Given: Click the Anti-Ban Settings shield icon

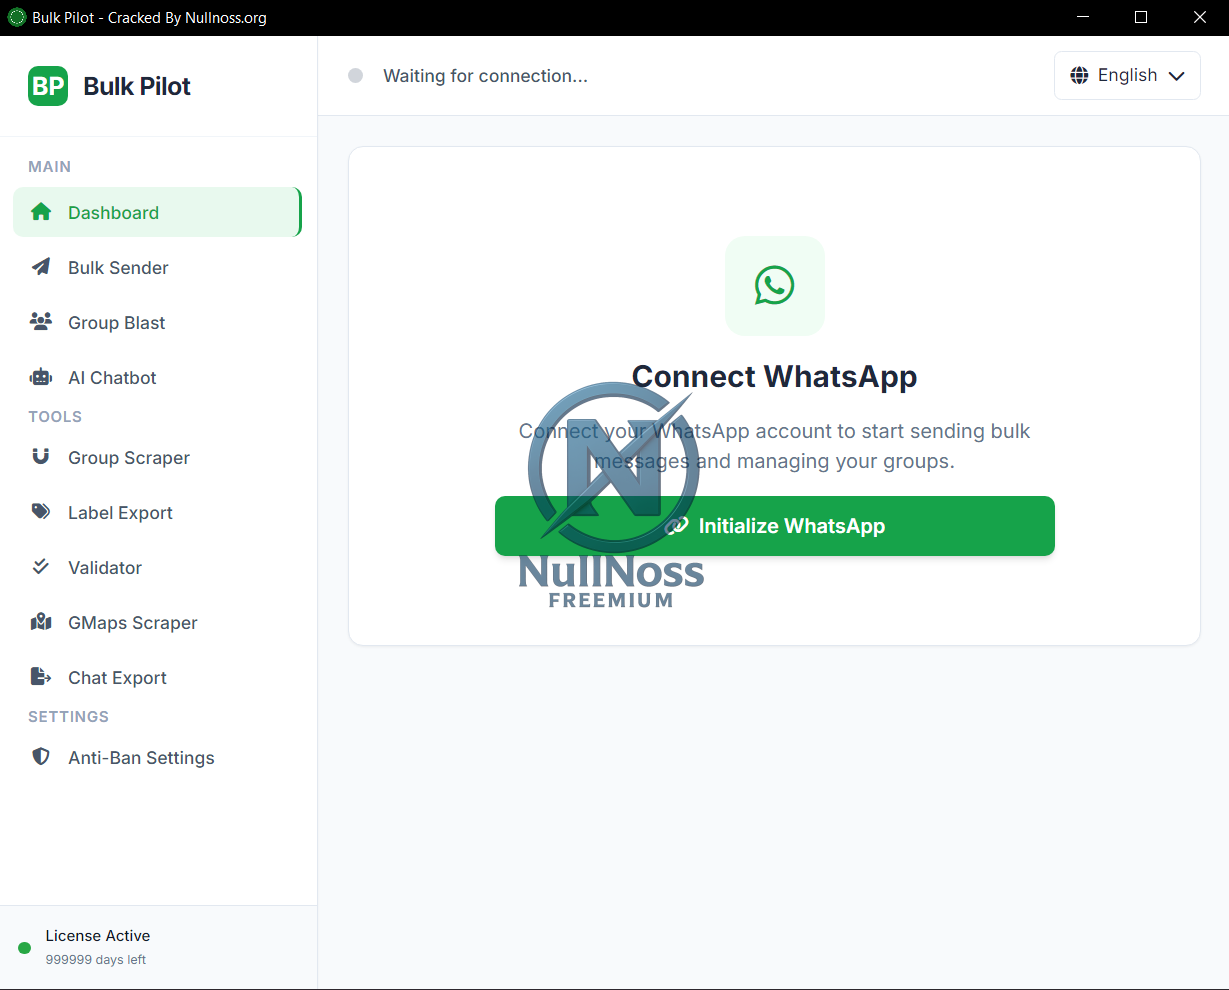Looking at the screenshot, I should 41,757.
